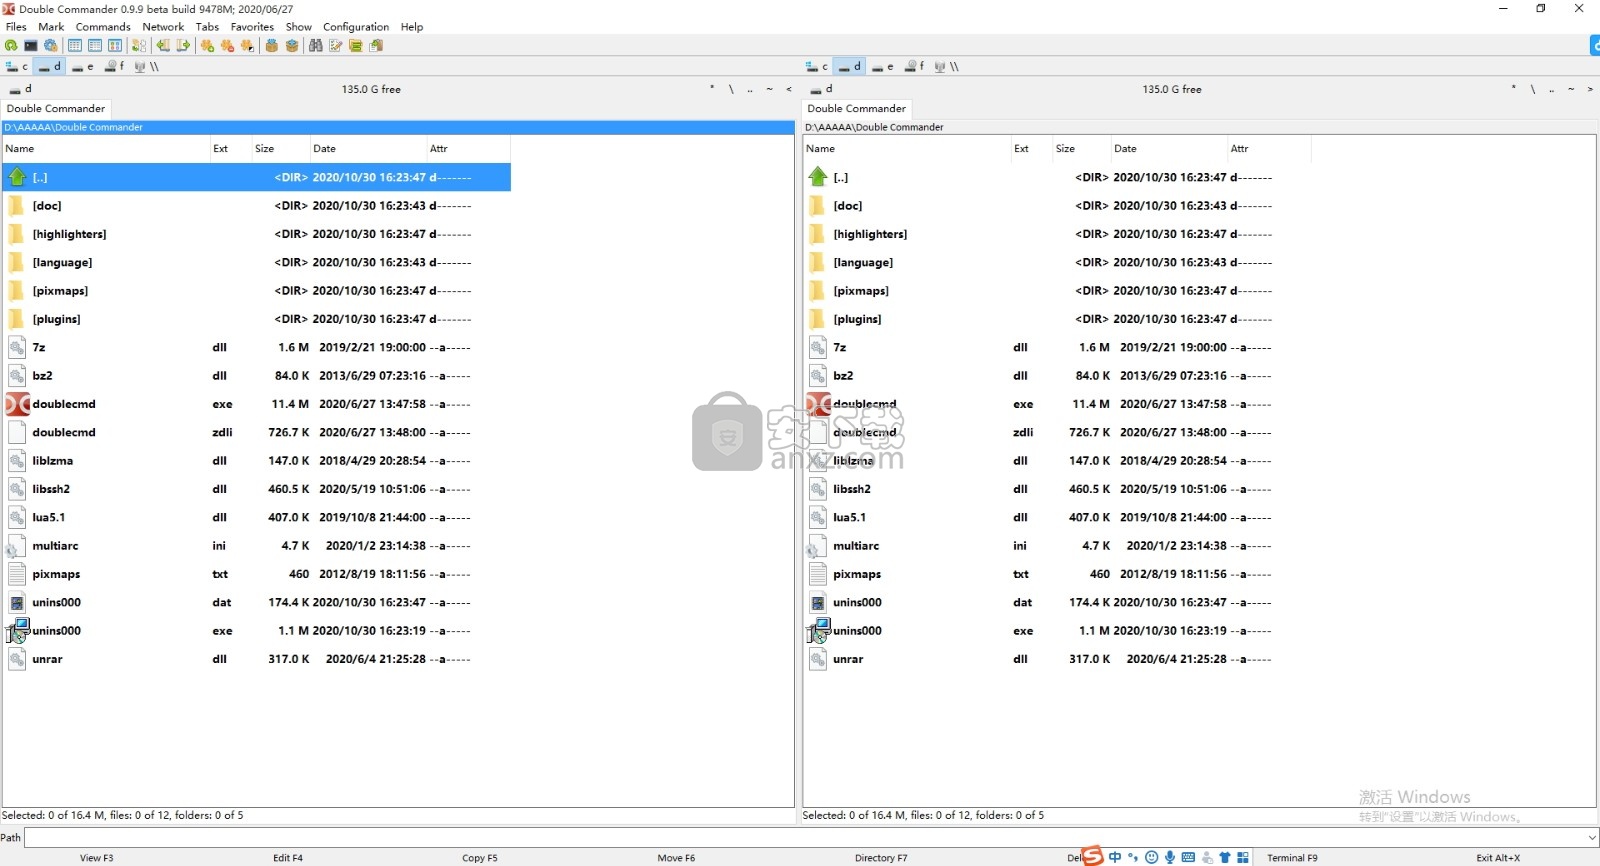This screenshot has height=866, width=1600.
Task: Select drive e in the right panel
Action: [x=883, y=67]
